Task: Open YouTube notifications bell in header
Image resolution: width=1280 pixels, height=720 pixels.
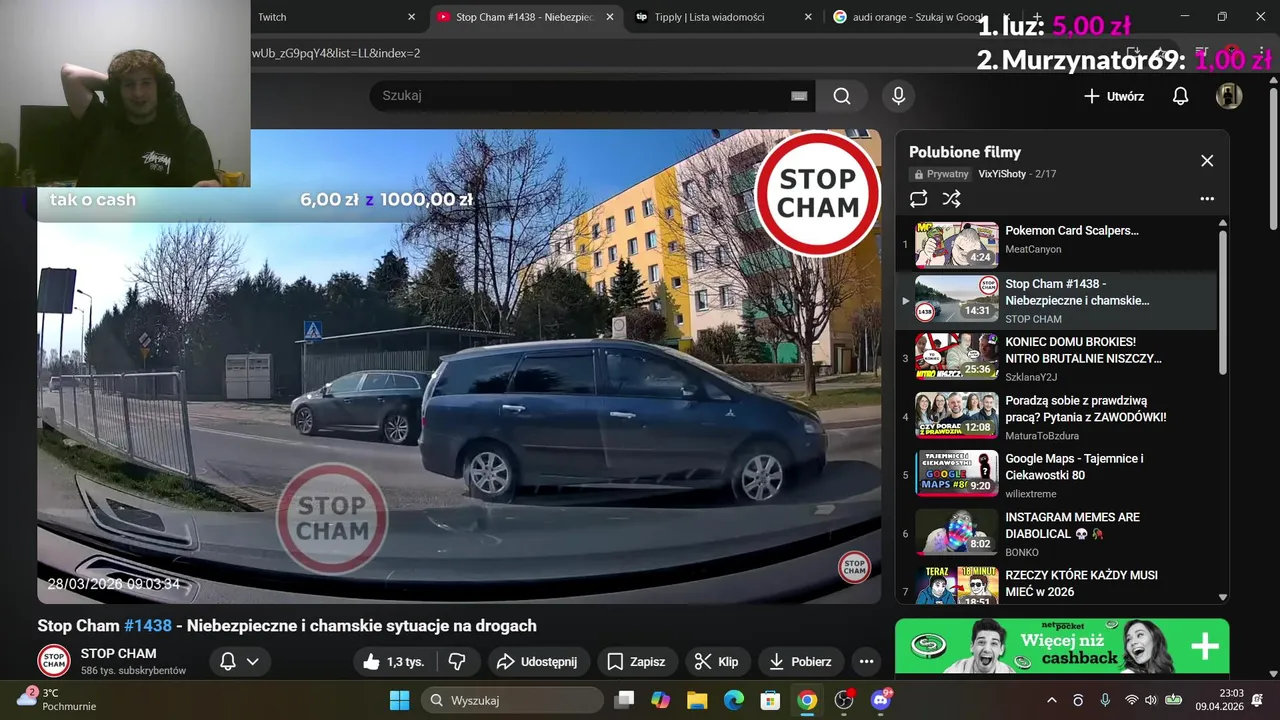Action: click(x=1180, y=96)
